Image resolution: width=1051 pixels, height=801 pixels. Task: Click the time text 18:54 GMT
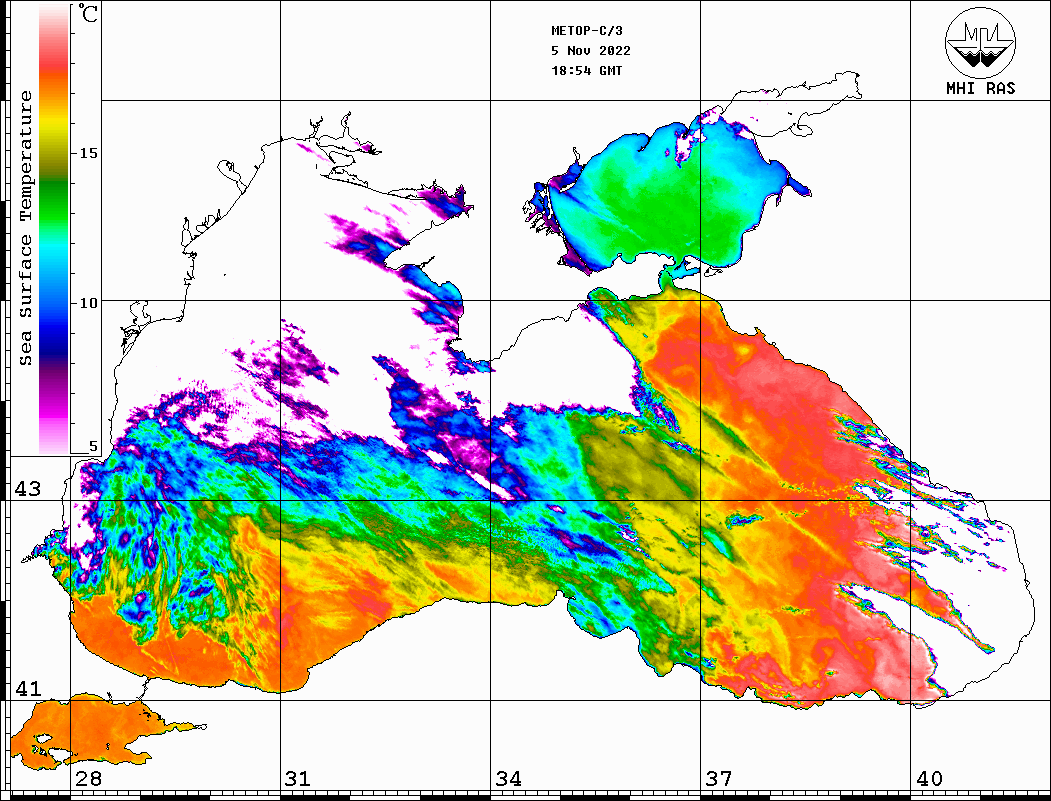(x=586, y=71)
